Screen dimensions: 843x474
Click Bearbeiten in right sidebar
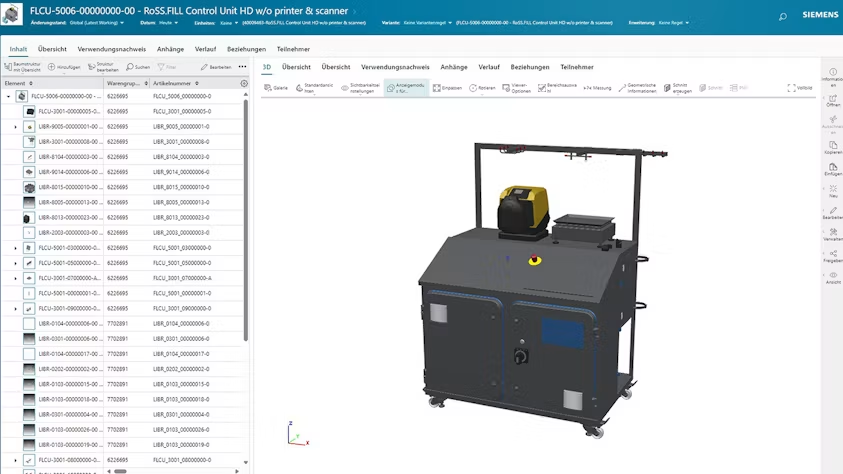833,213
